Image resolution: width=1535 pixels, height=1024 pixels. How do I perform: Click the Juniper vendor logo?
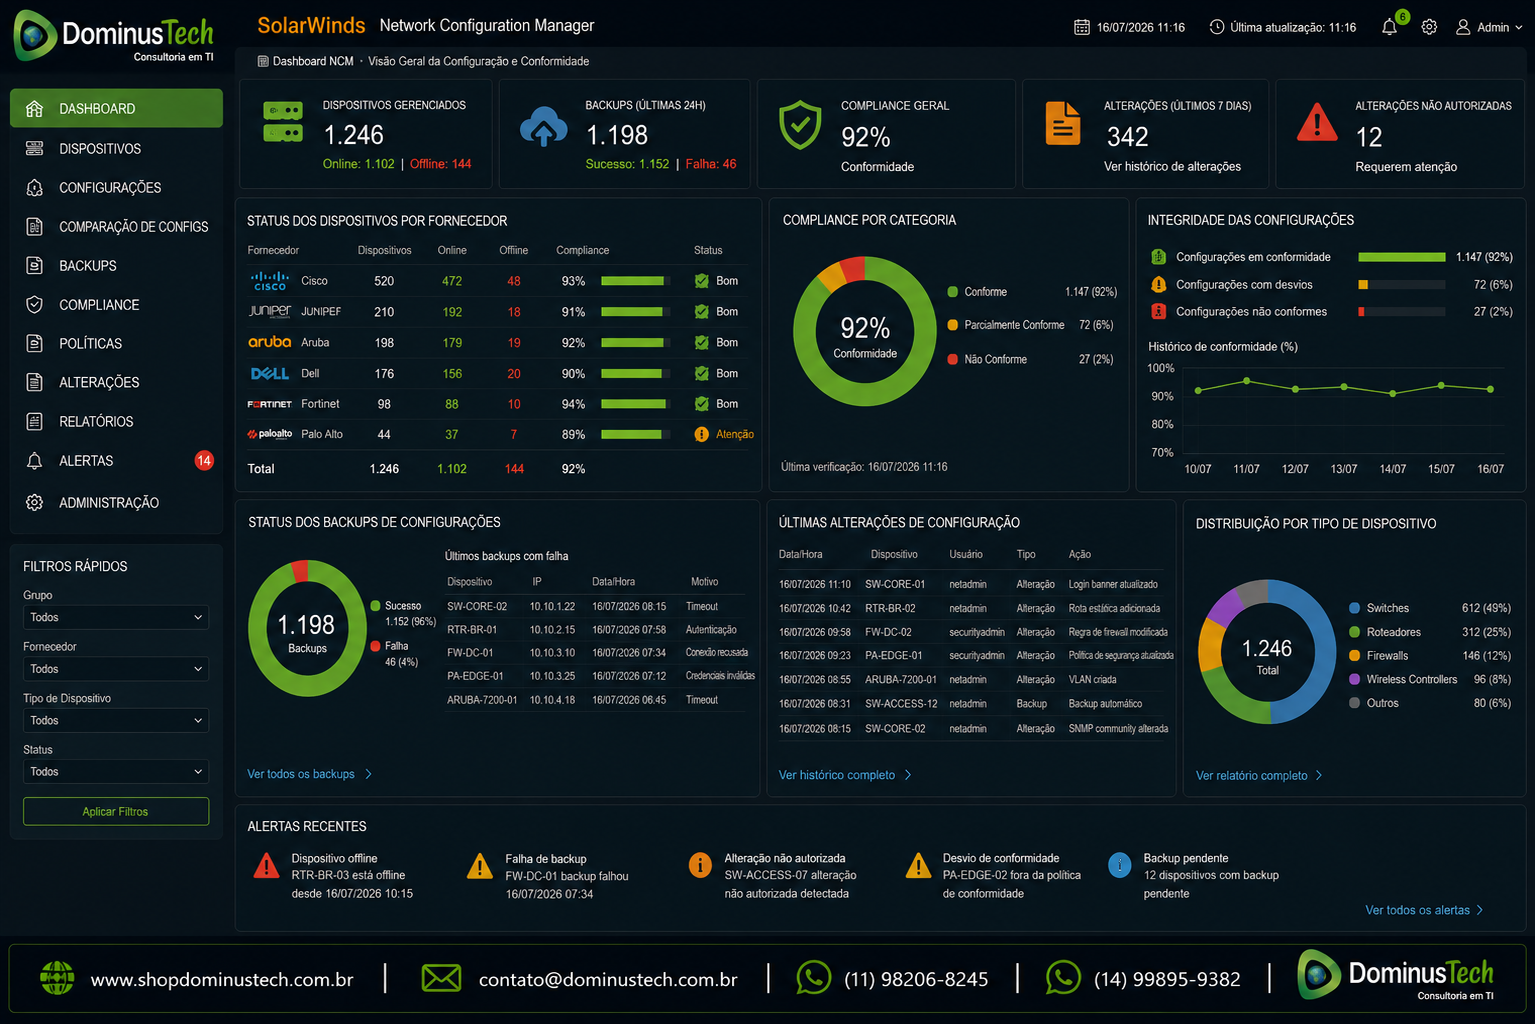270,312
